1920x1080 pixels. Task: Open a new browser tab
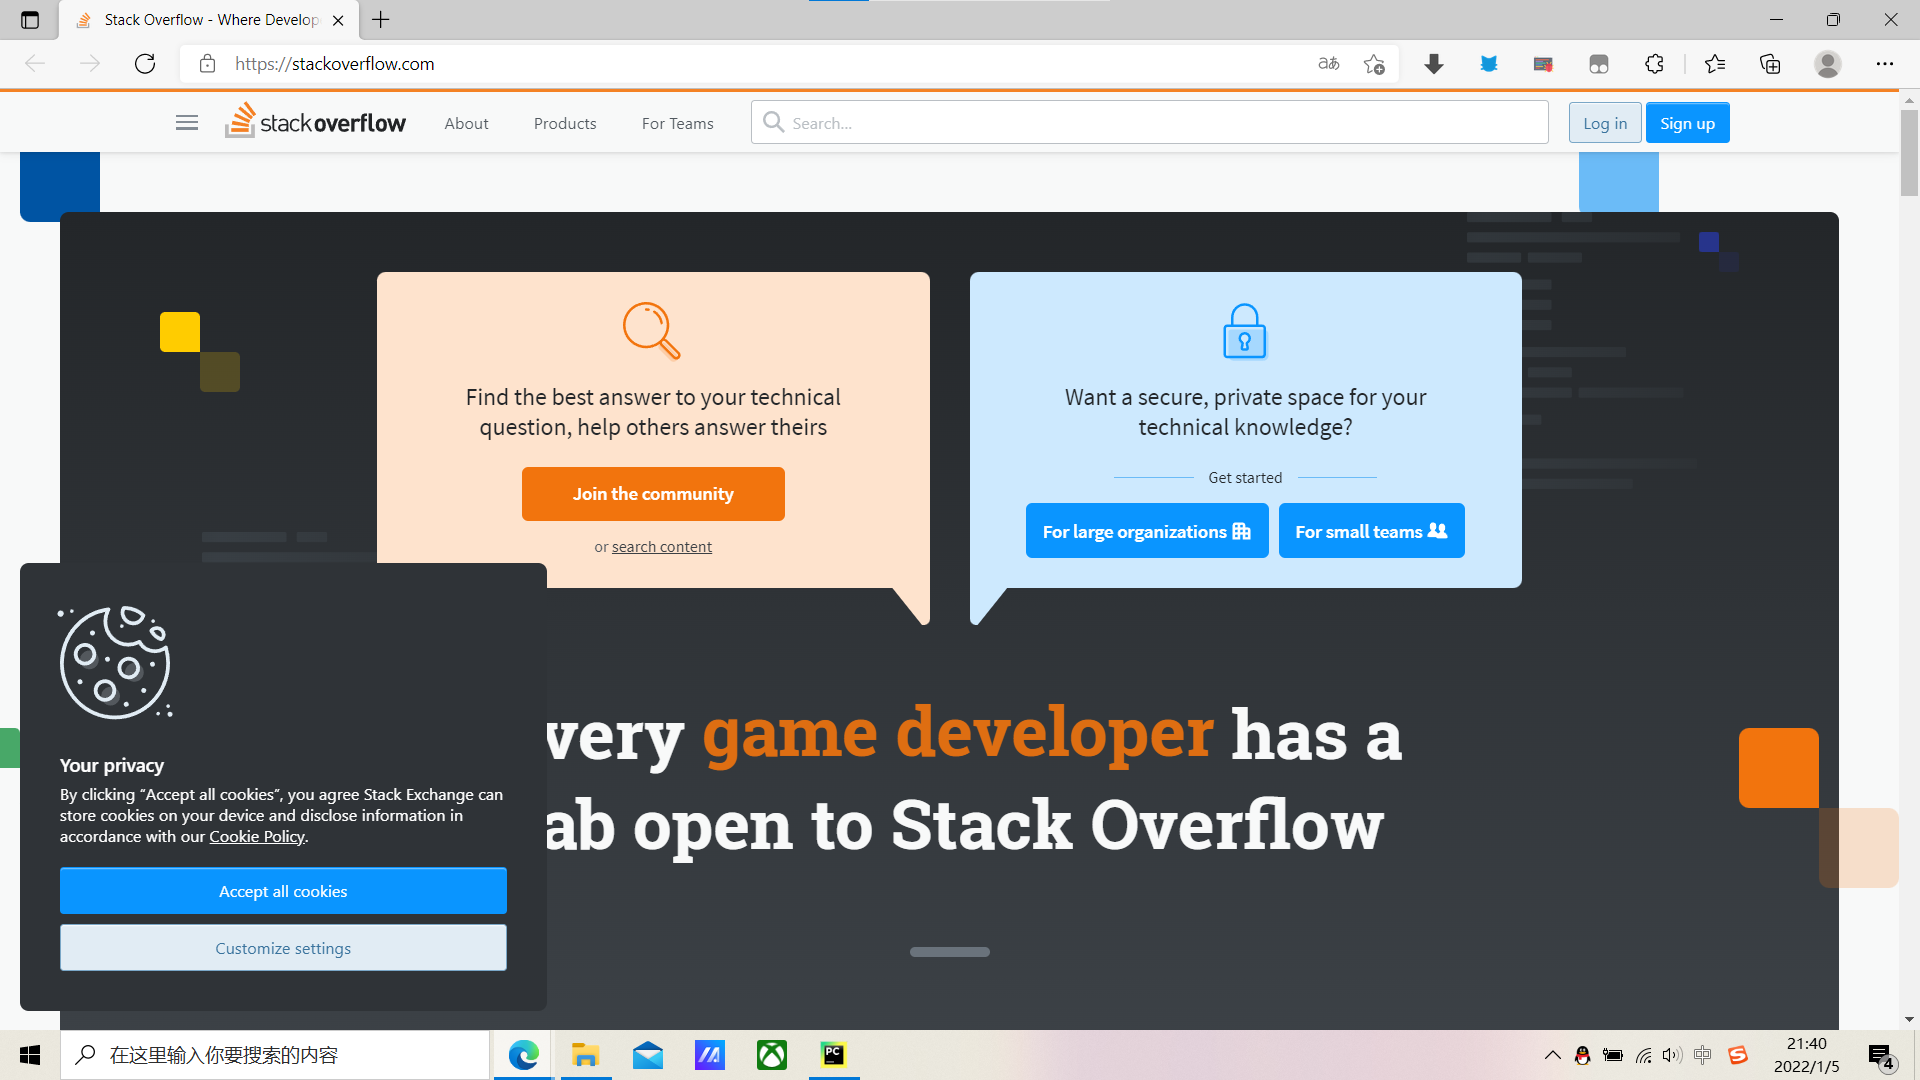(381, 20)
